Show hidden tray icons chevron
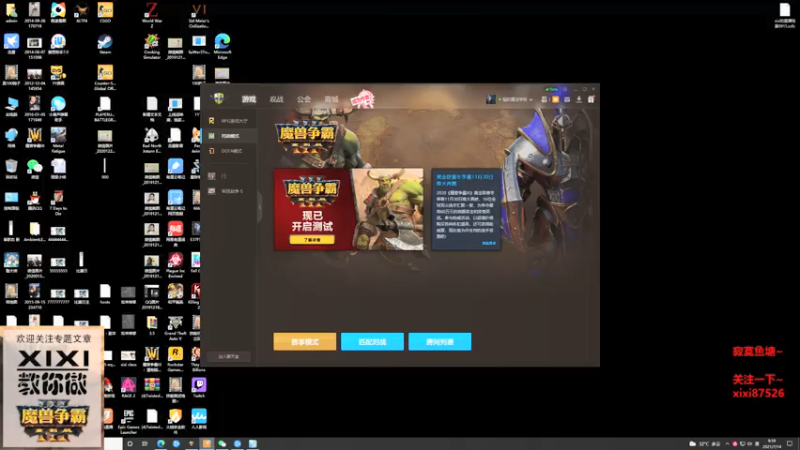 (728, 444)
